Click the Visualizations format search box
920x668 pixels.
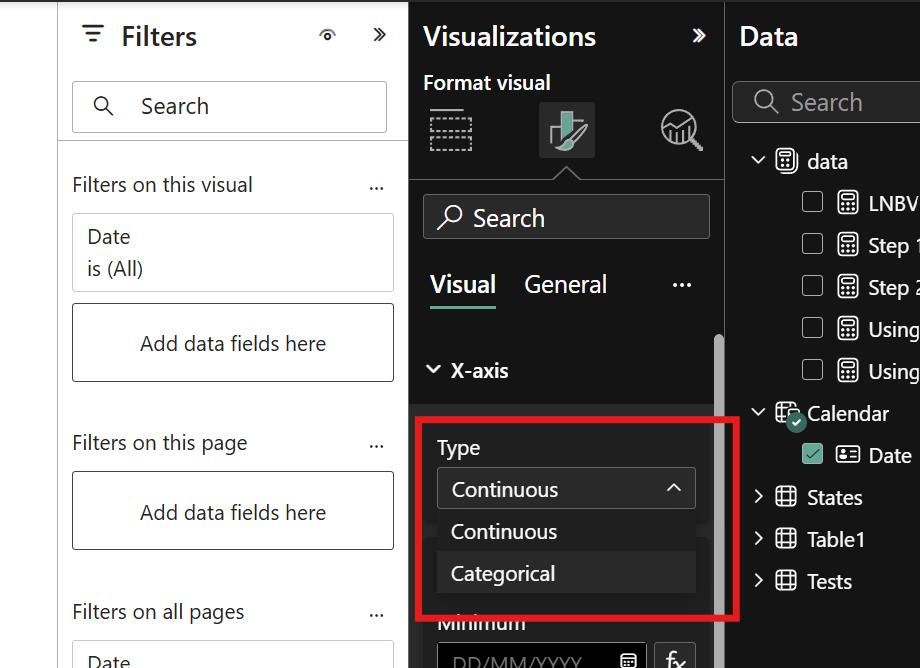[566, 217]
